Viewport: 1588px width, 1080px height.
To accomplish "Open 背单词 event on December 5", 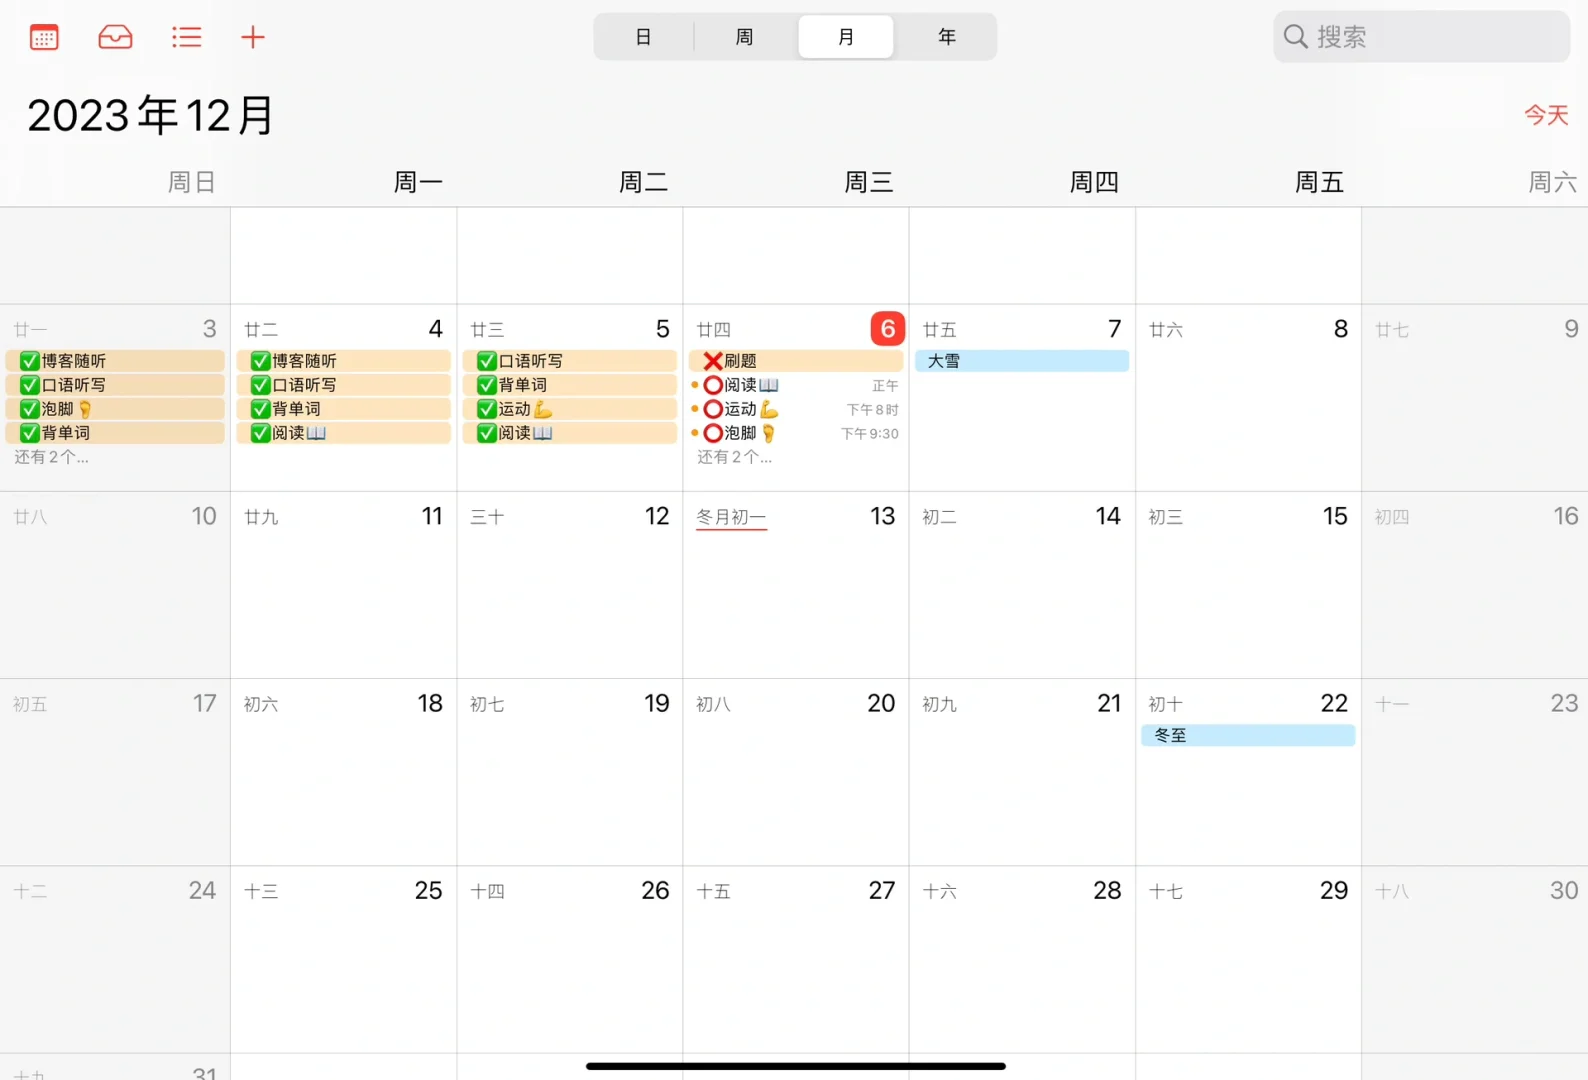I will [x=570, y=385].
